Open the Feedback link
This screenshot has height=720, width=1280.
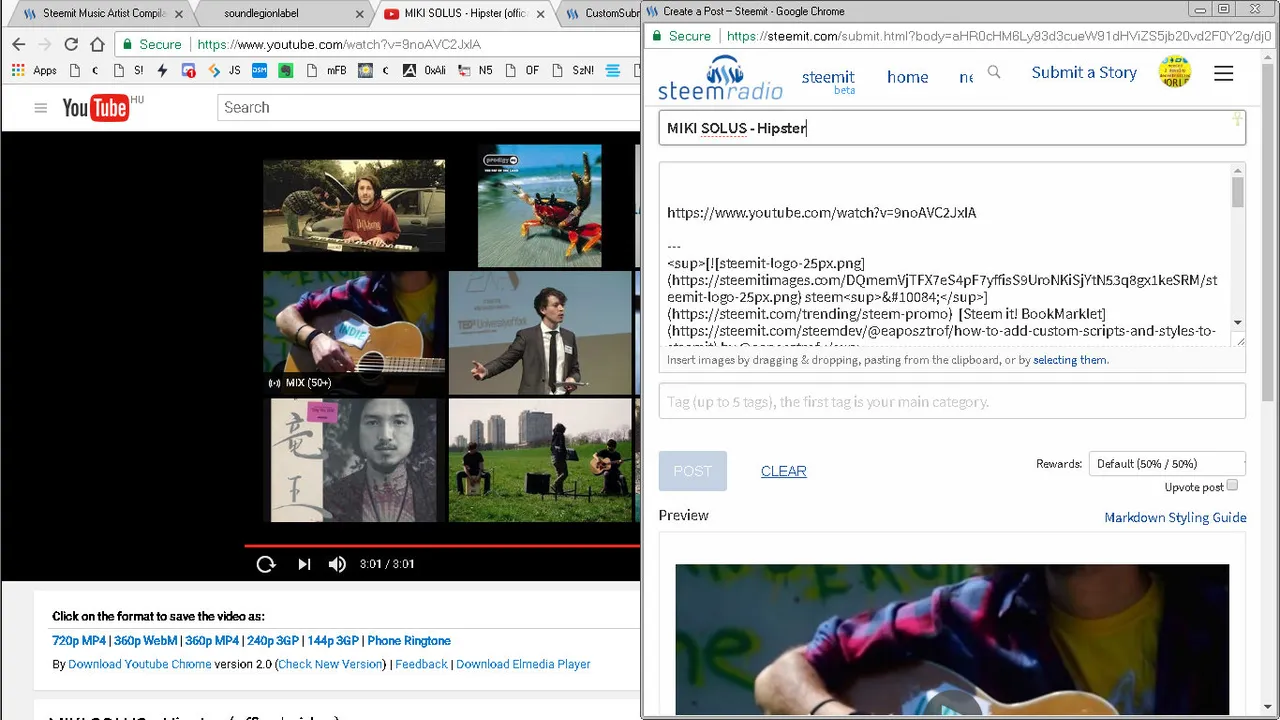421,664
